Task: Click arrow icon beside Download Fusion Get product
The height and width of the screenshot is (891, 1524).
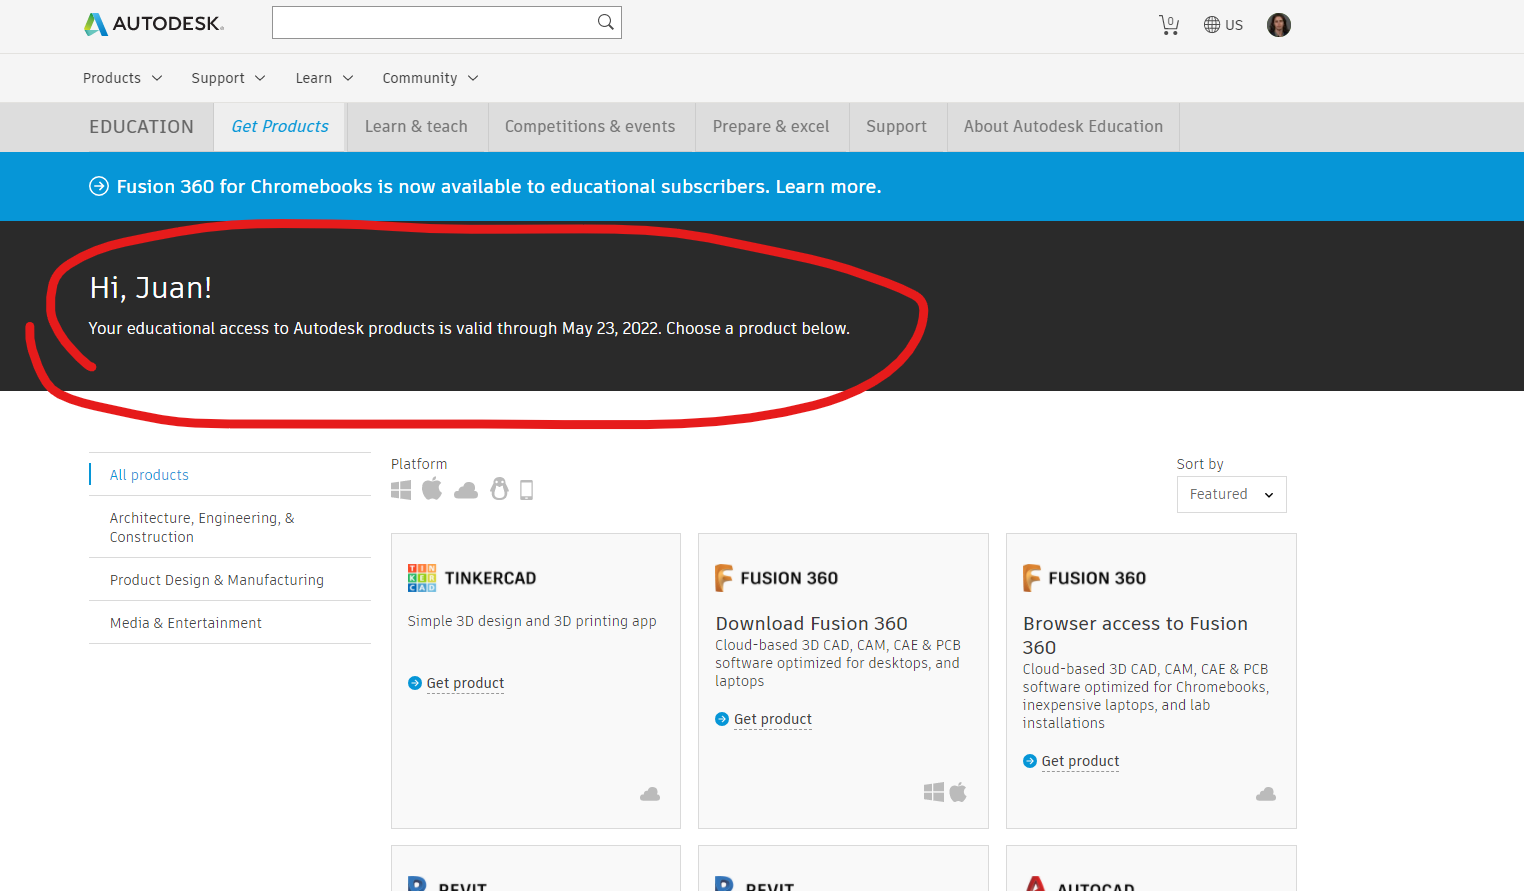Action: pyautogui.click(x=722, y=719)
